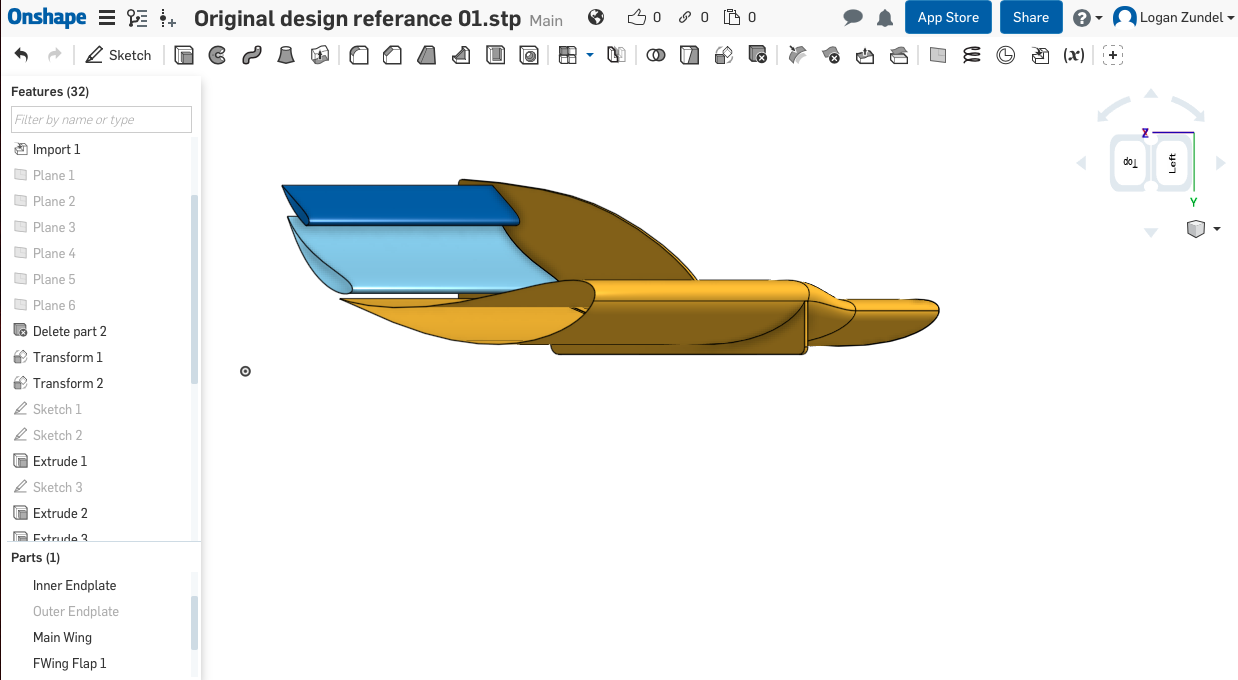Viewport: 1238px width, 680px height.
Task: Open the Variable (x) tool
Action: (1074, 55)
